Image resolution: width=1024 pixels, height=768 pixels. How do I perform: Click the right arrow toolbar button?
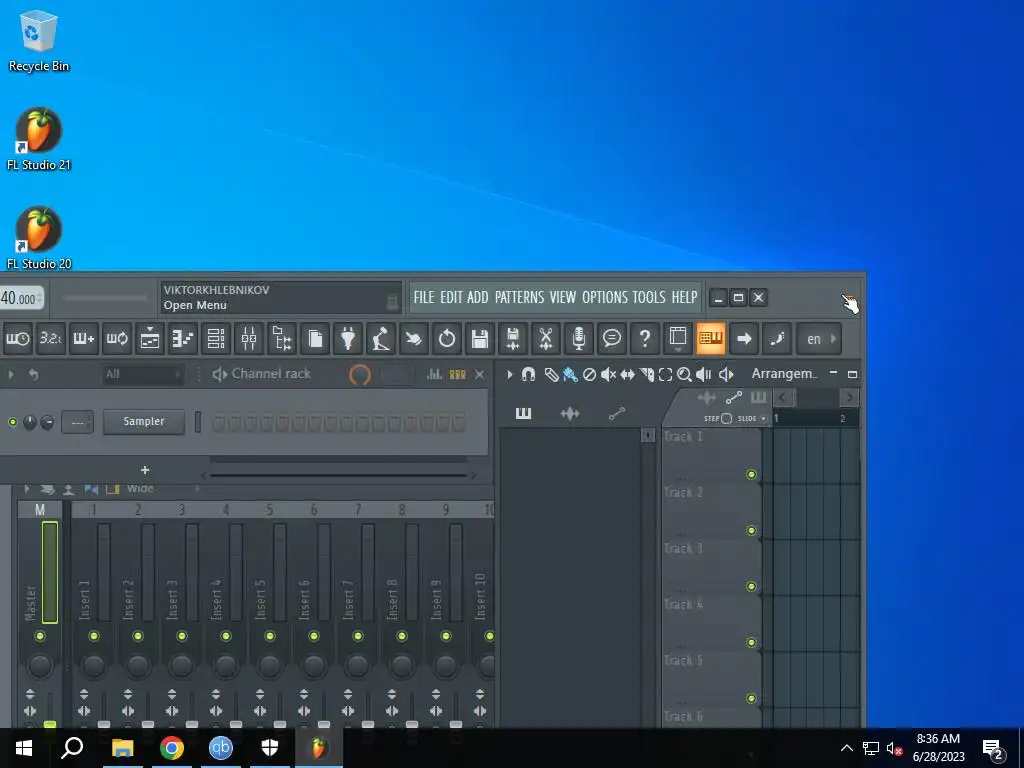(x=744, y=338)
